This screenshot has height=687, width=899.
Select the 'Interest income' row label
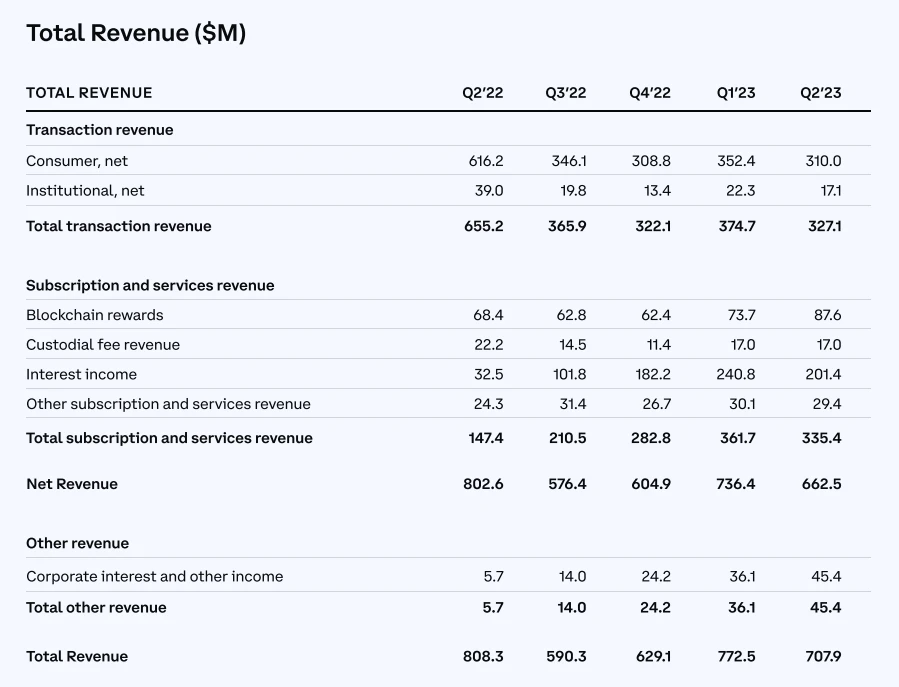point(81,374)
